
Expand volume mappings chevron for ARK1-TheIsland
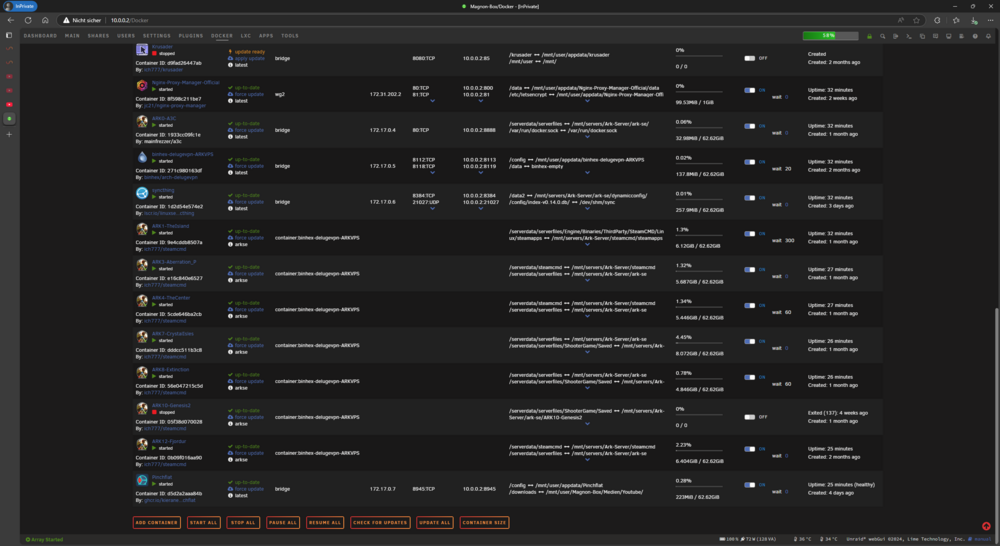pos(587,244)
